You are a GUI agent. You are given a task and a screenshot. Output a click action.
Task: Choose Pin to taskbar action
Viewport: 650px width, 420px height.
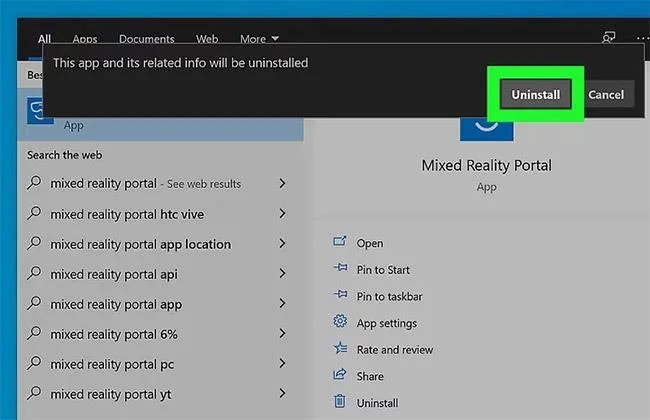[389, 296]
